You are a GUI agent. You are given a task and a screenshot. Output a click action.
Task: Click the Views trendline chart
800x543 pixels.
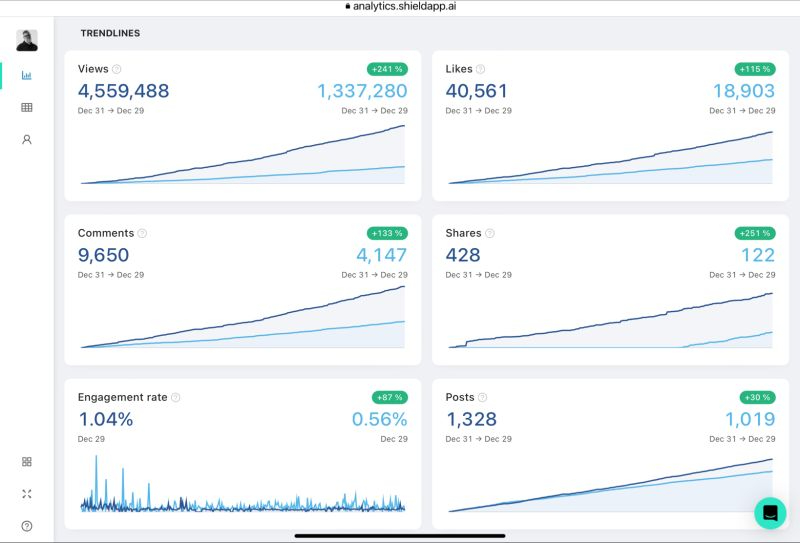coord(243,154)
